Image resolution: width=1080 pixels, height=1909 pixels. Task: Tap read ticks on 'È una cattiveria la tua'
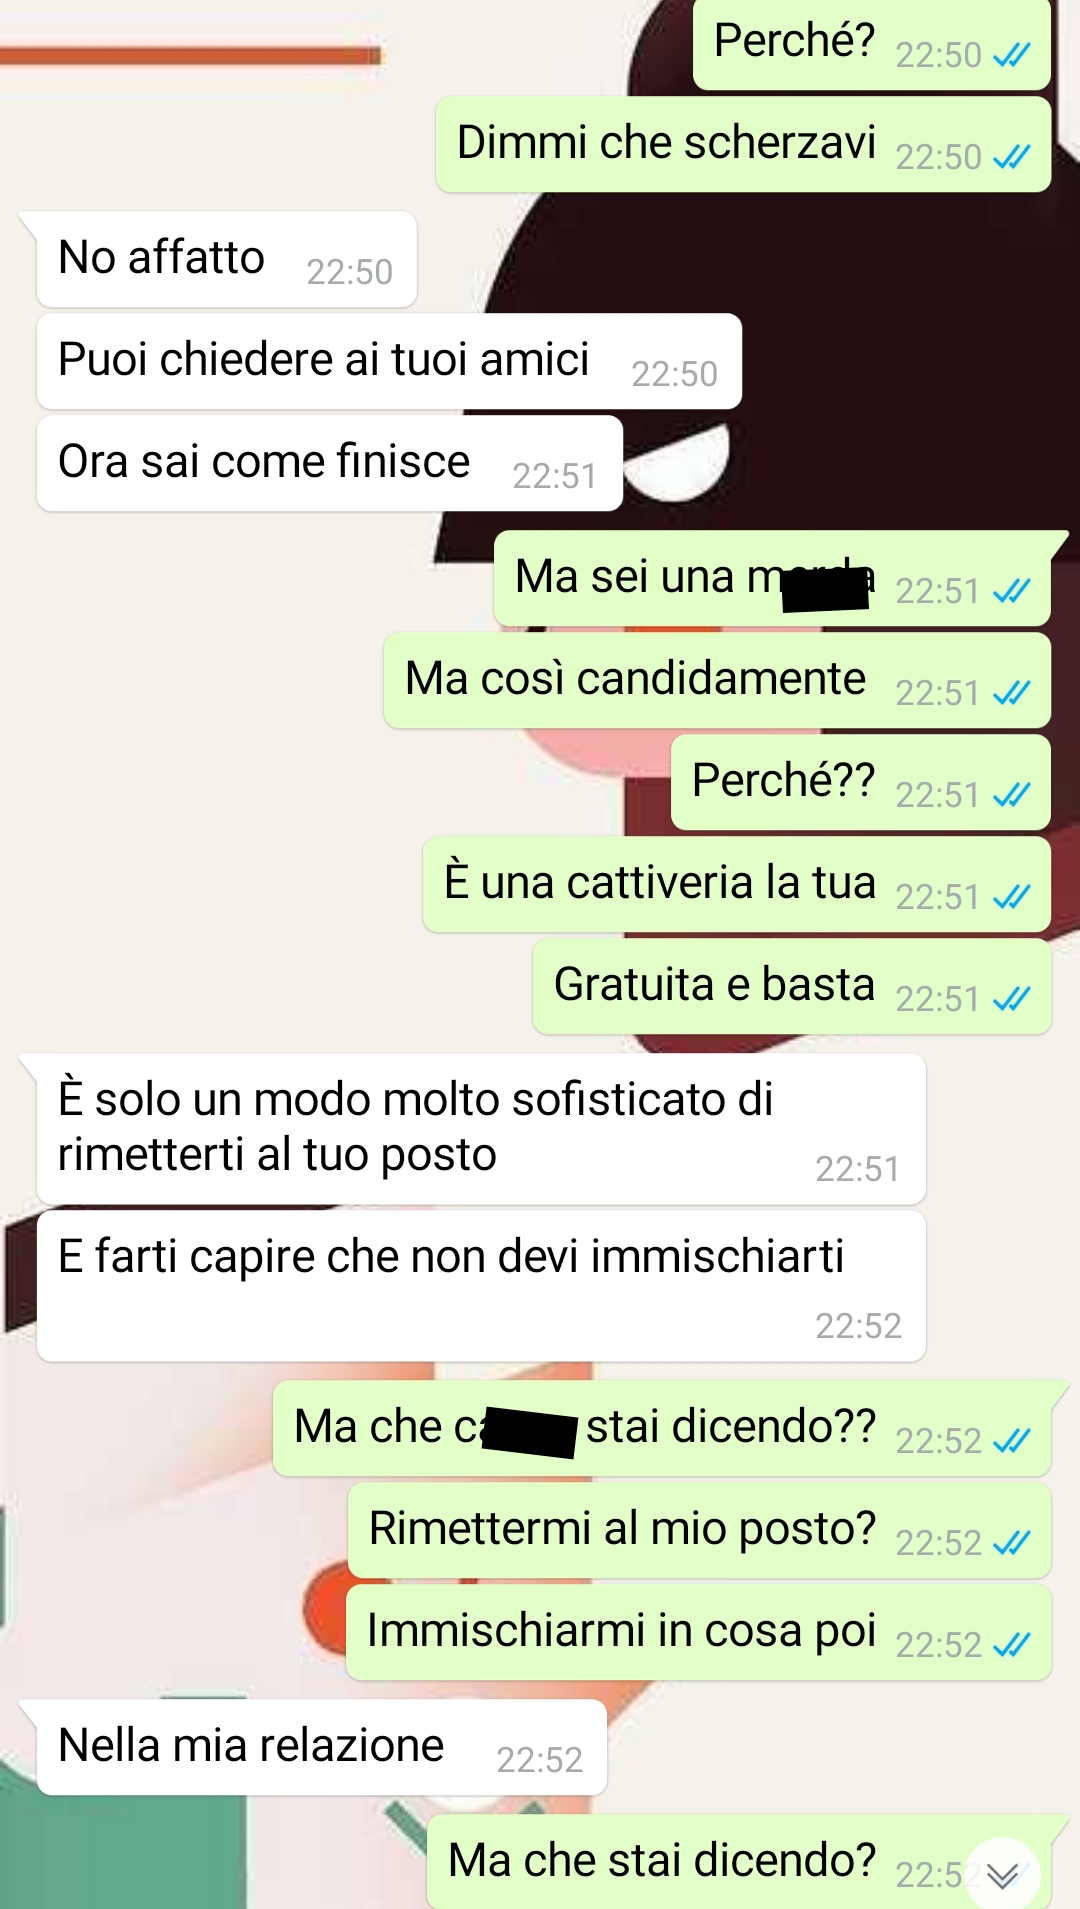click(1011, 897)
